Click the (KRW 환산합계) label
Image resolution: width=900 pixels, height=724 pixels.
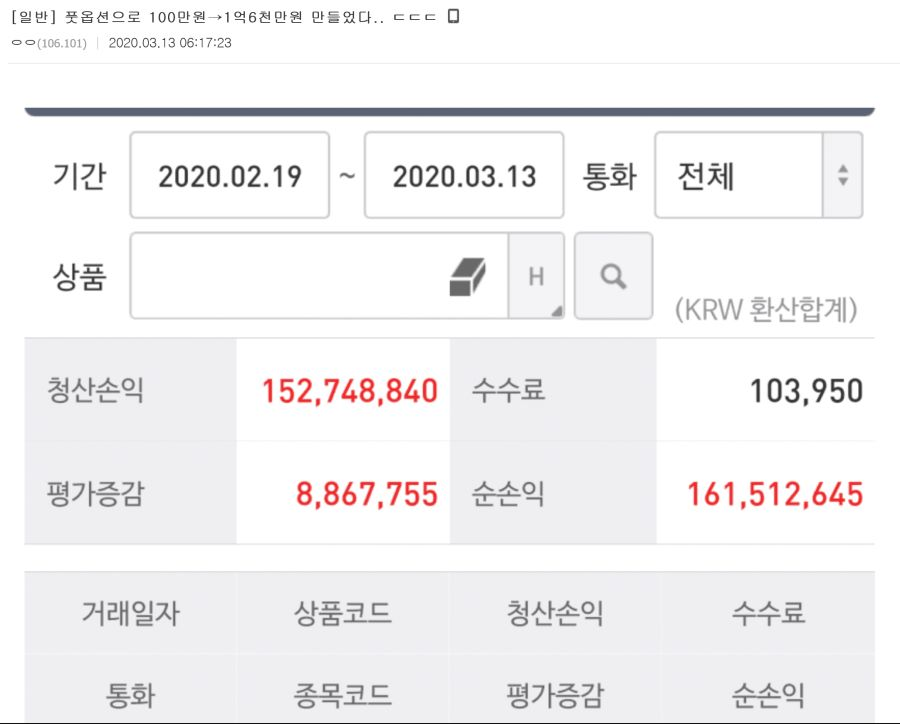(766, 309)
